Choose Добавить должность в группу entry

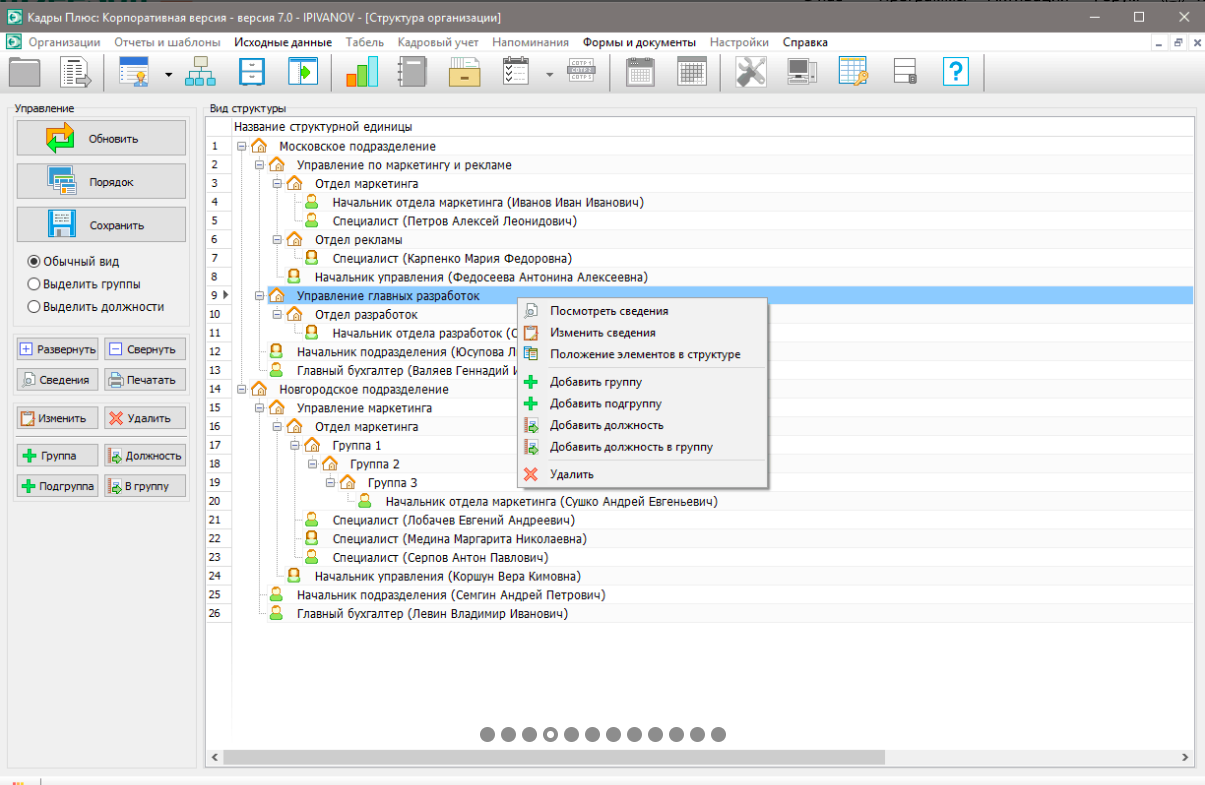pos(642,447)
